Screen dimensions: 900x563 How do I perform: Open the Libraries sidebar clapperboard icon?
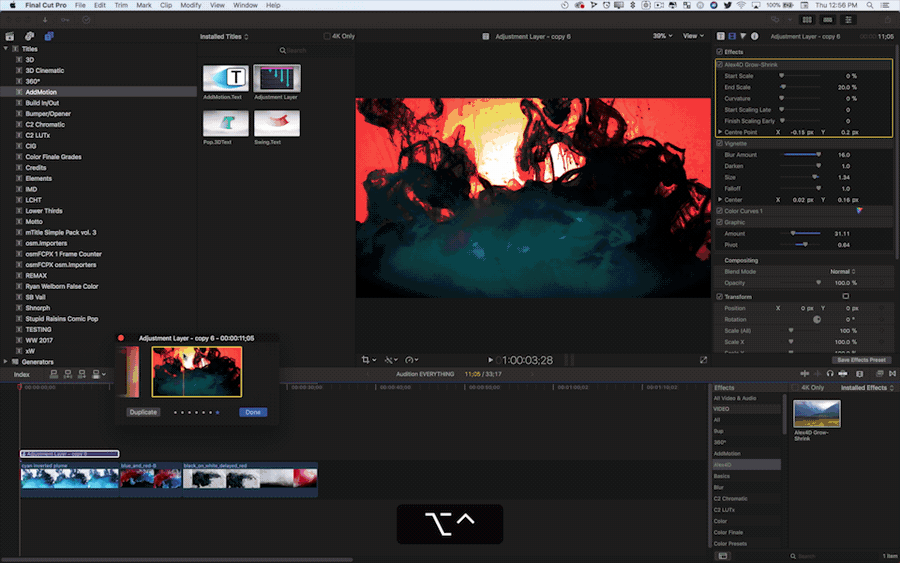10,36
